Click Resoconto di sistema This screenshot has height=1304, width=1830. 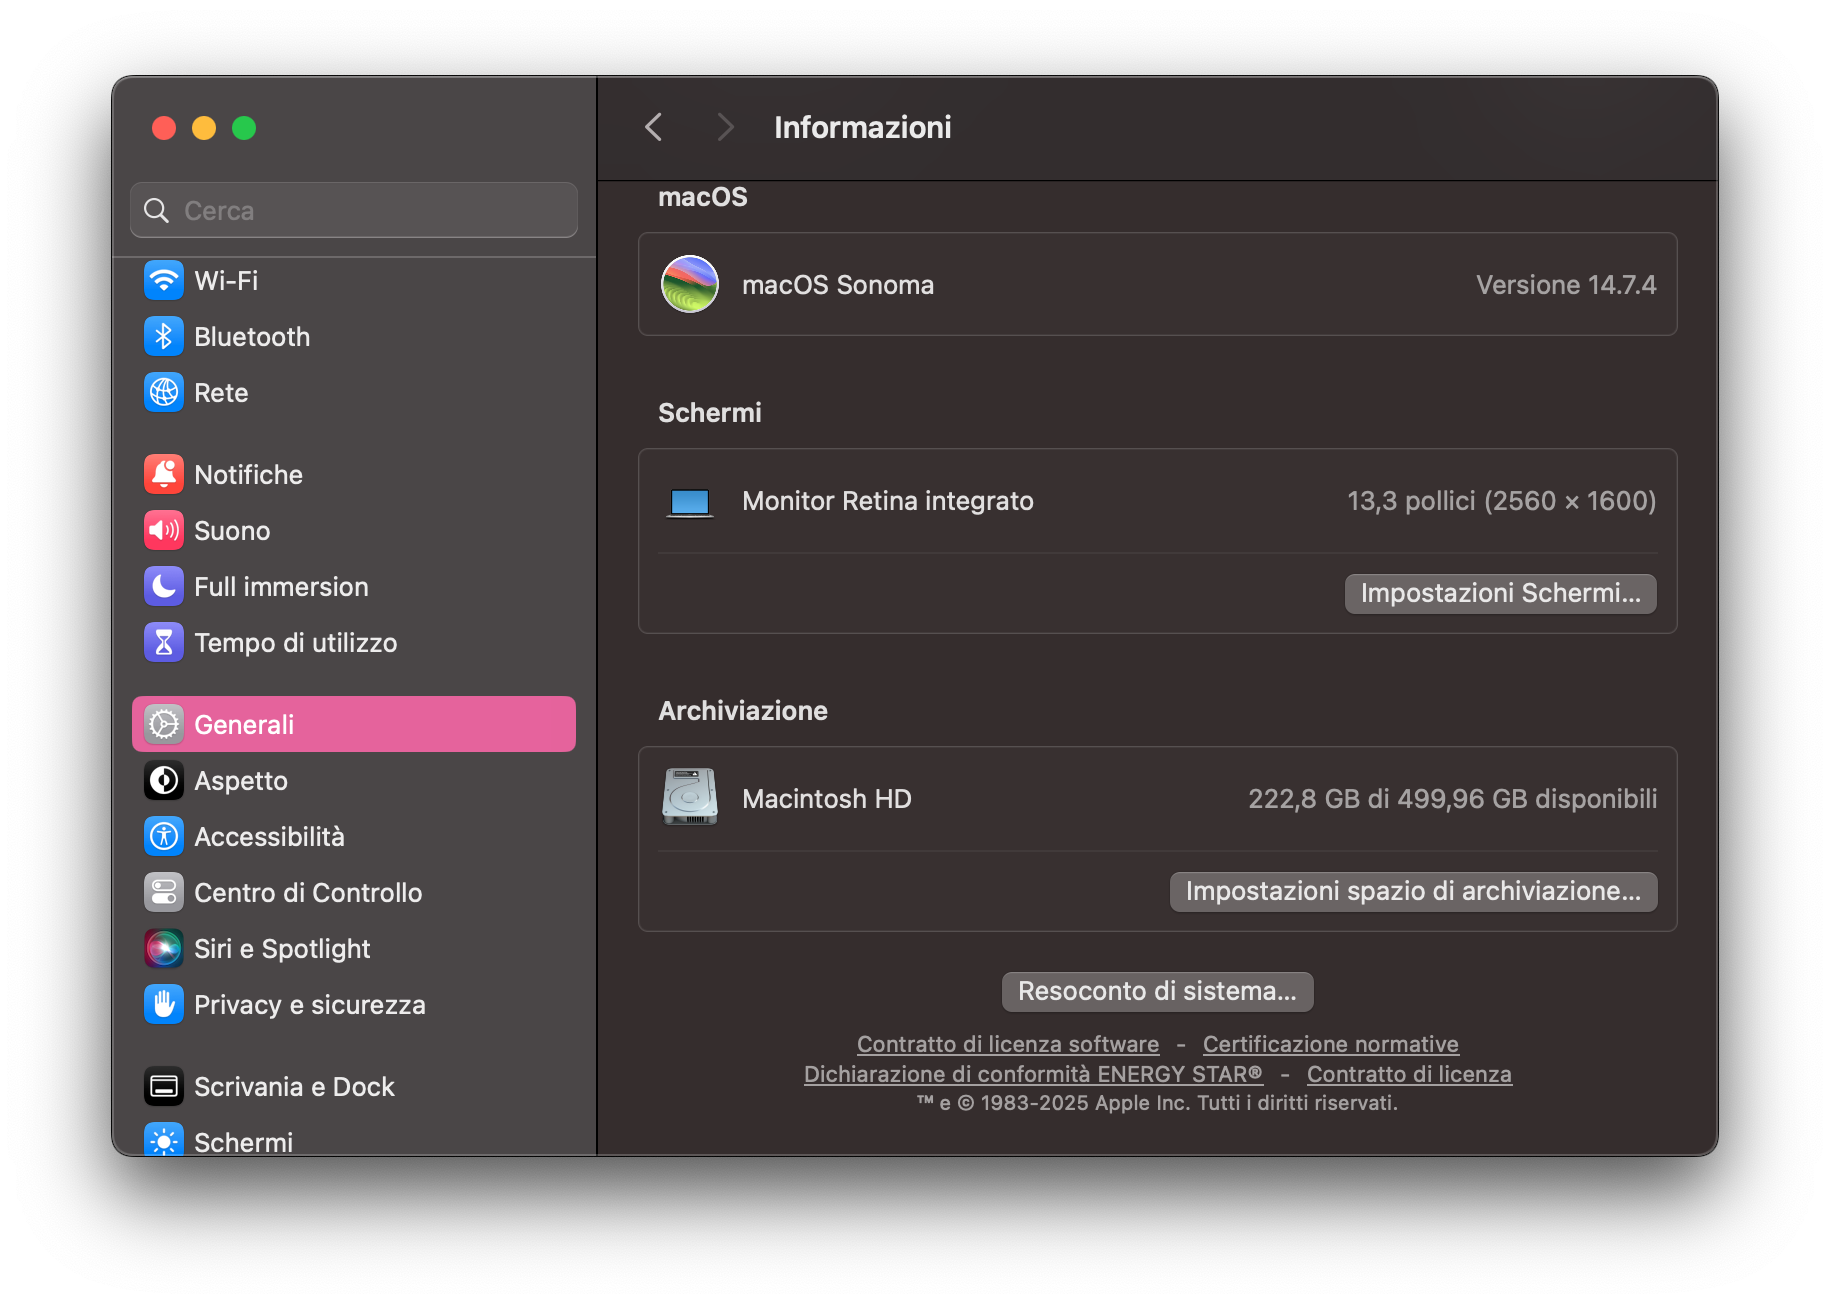point(1156,991)
